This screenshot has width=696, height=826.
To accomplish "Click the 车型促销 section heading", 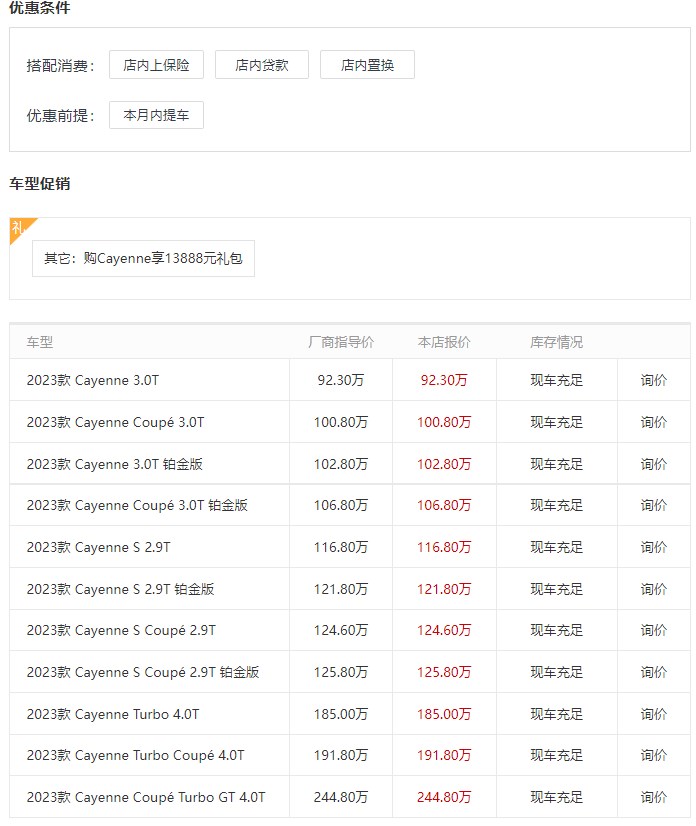I will [x=40, y=184].
